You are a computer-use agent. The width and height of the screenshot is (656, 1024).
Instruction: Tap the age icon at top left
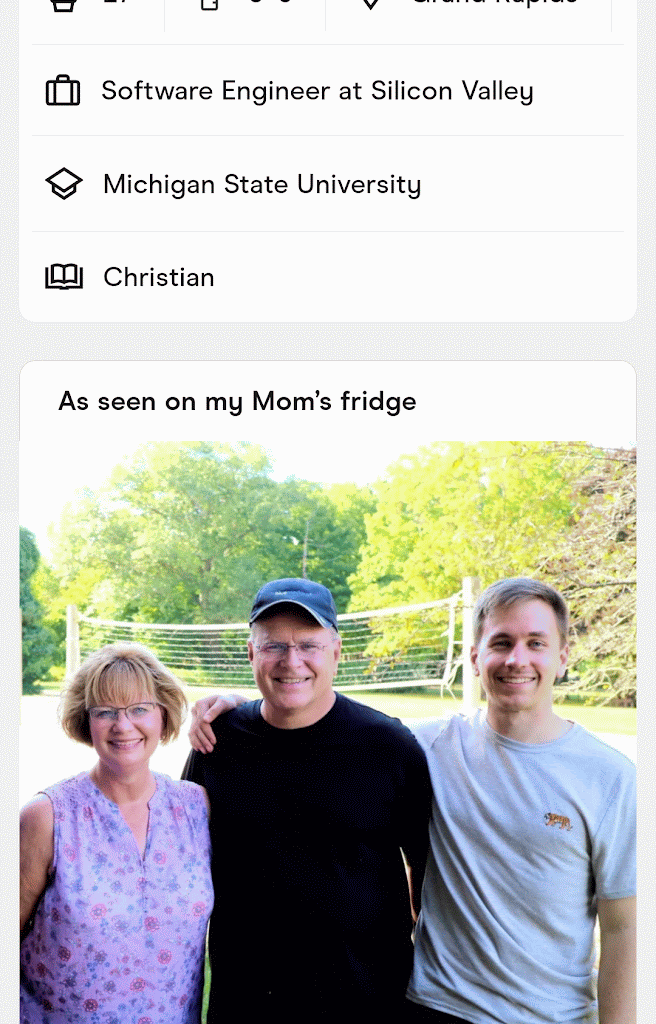pos(63,4)
